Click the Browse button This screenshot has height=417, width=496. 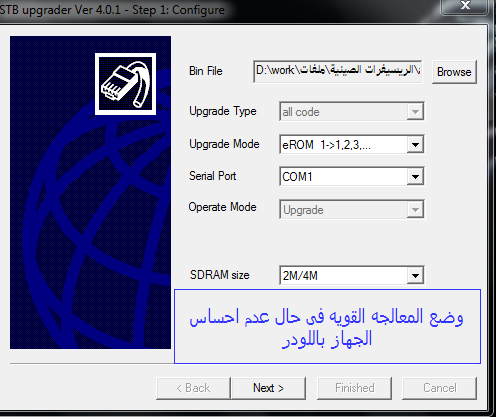tap(454, 72)
